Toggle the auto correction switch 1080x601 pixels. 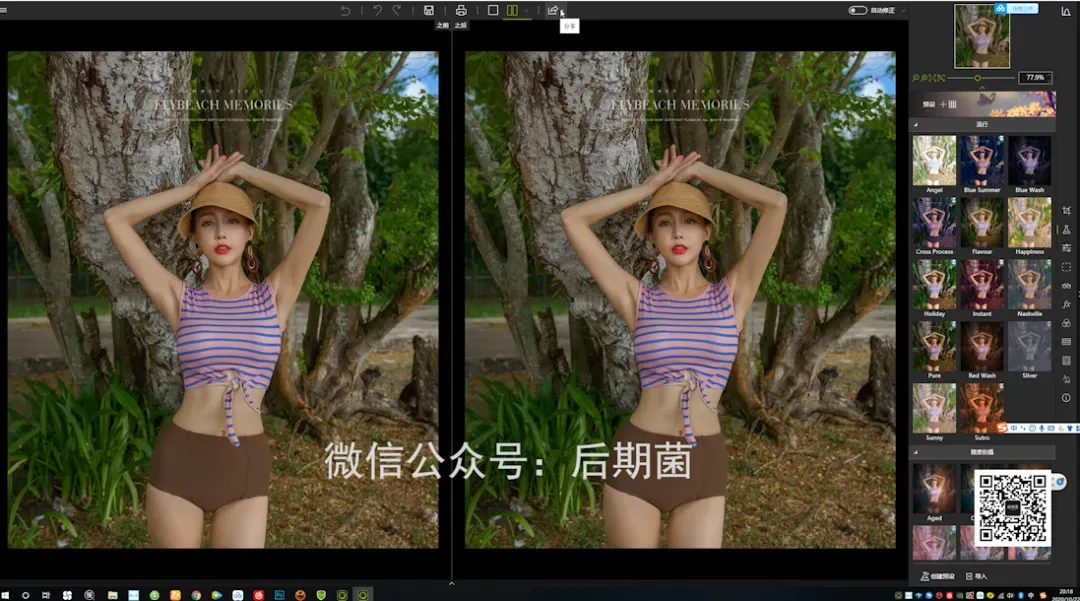coord(858,10)
